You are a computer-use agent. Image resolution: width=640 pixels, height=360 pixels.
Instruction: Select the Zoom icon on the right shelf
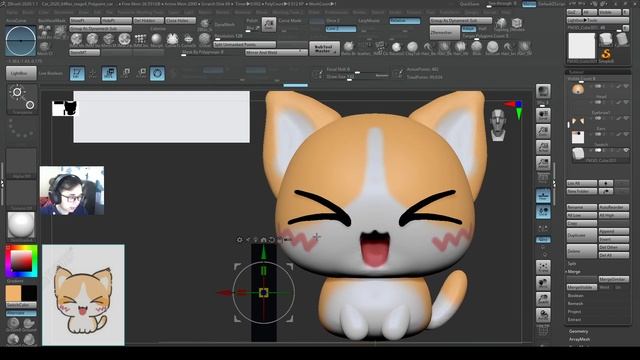pos(543,131)
